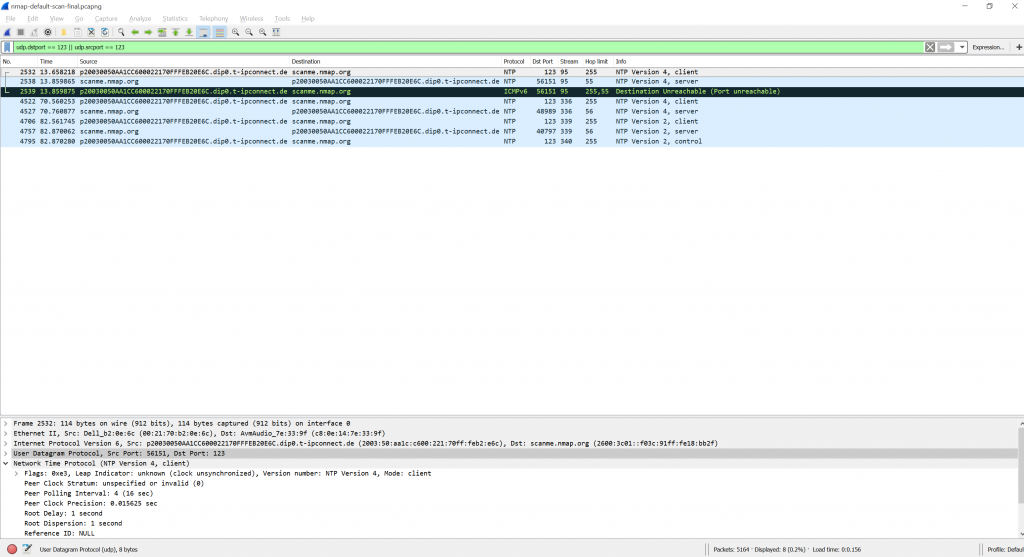Select packet 4527 in the list

[x=512, y=111]
